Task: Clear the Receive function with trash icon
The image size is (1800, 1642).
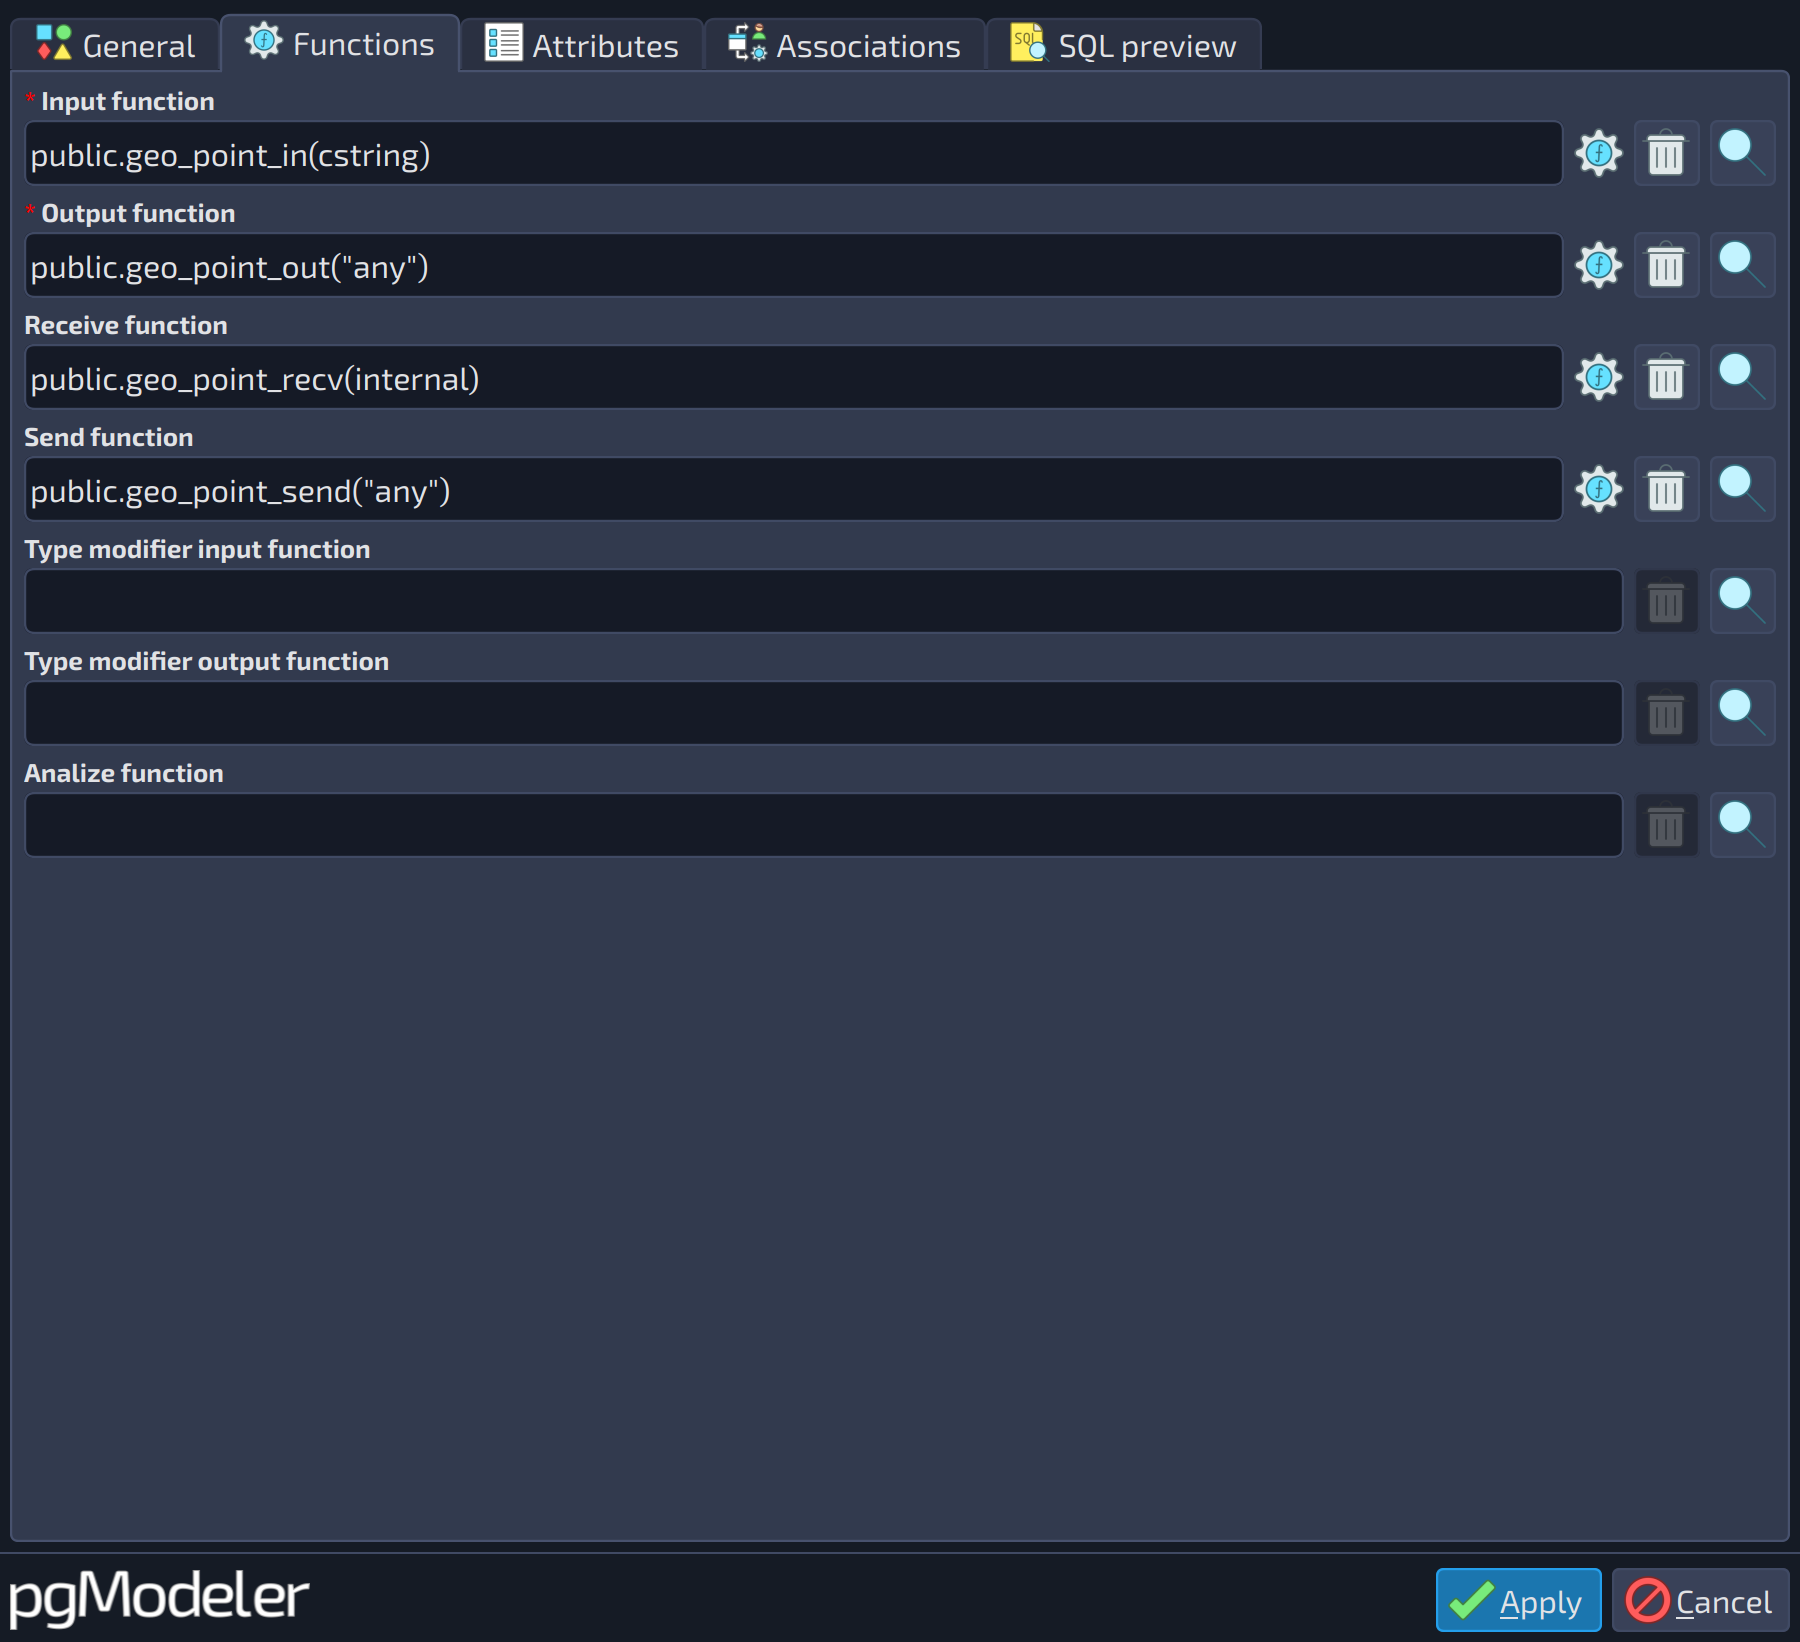Action: tap(1666, 378)
